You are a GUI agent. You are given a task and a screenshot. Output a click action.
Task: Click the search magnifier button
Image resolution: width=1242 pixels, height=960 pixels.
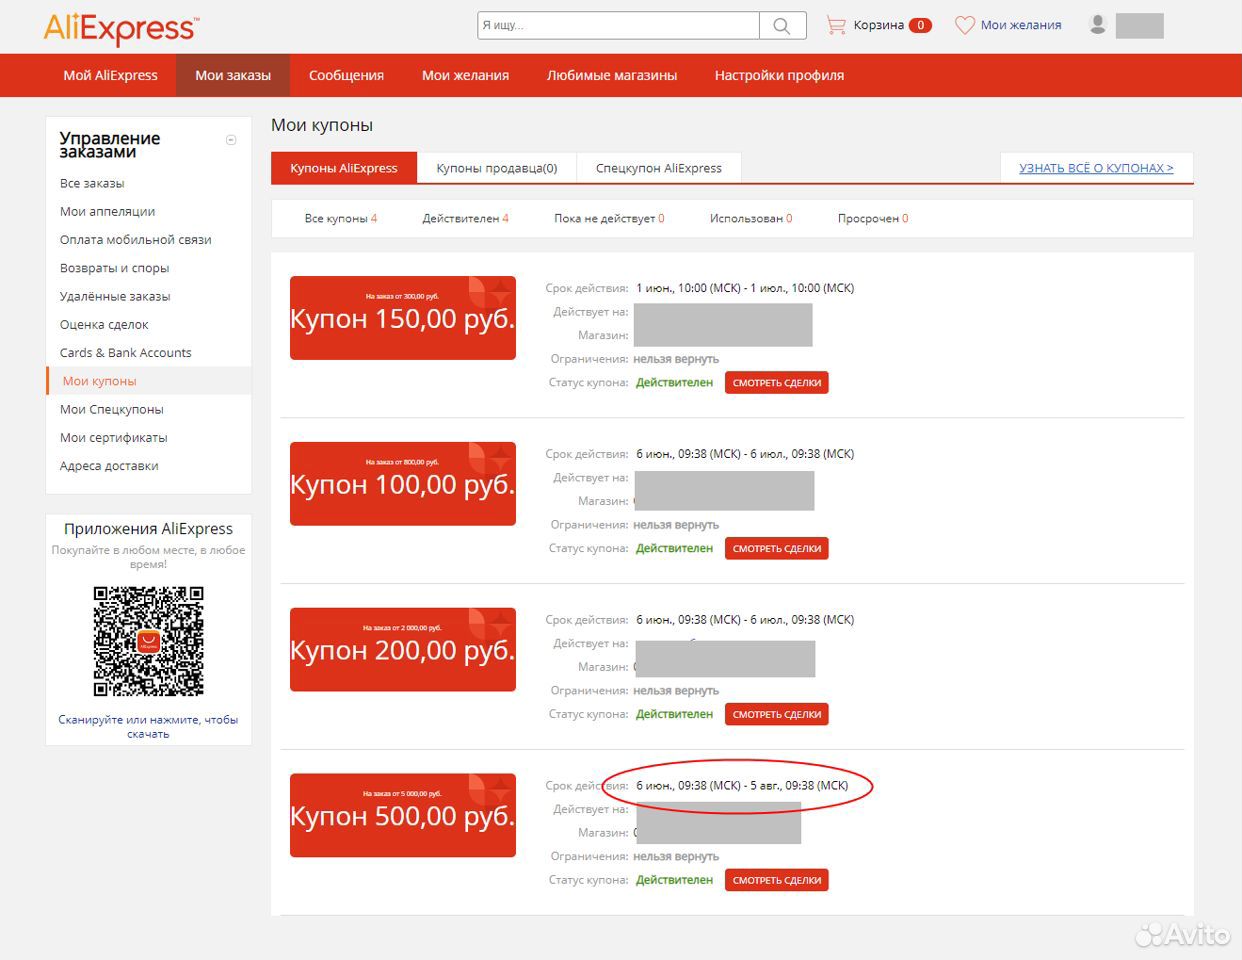782,26
